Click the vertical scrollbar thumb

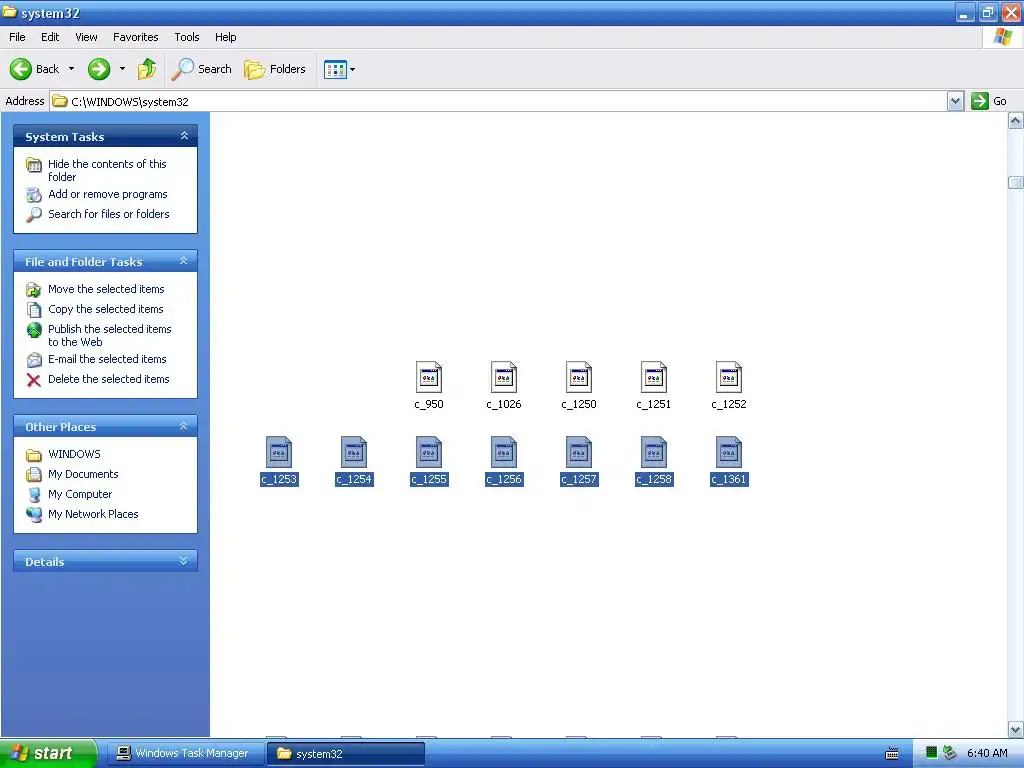pos(1016,182)
